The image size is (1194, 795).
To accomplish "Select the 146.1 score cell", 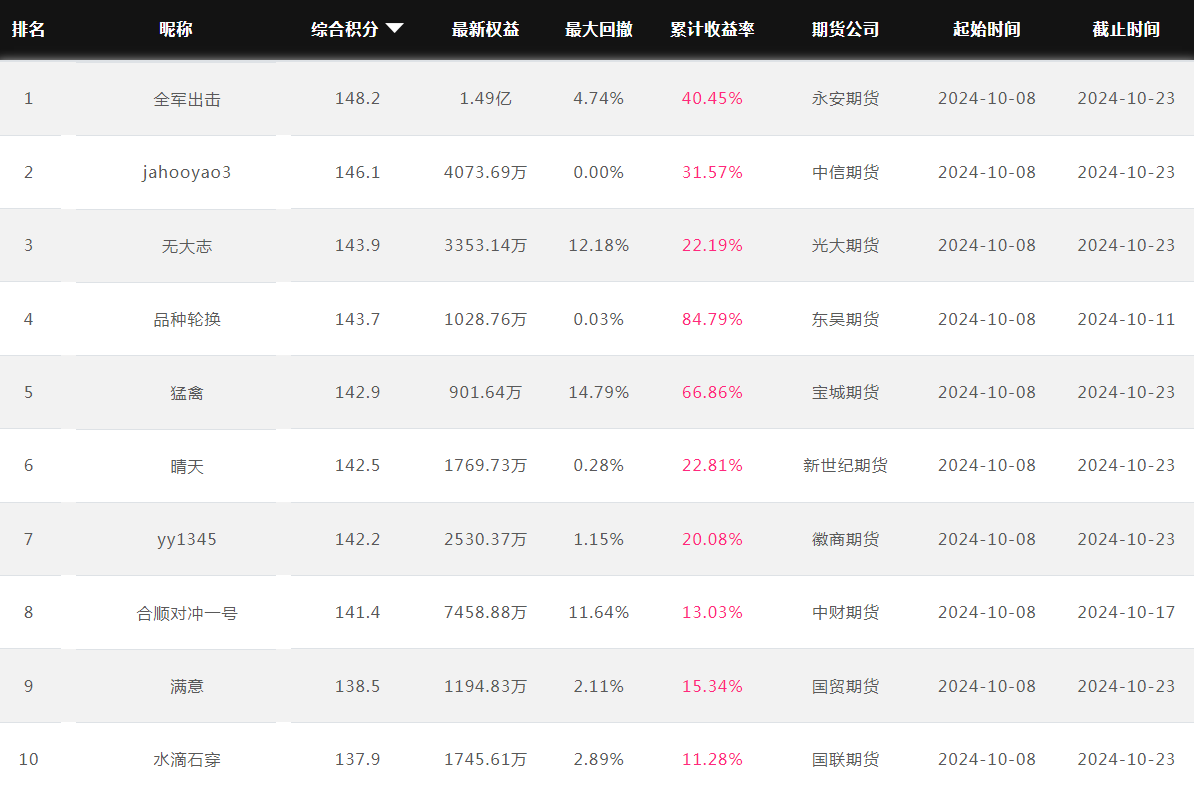I will 357,172.
